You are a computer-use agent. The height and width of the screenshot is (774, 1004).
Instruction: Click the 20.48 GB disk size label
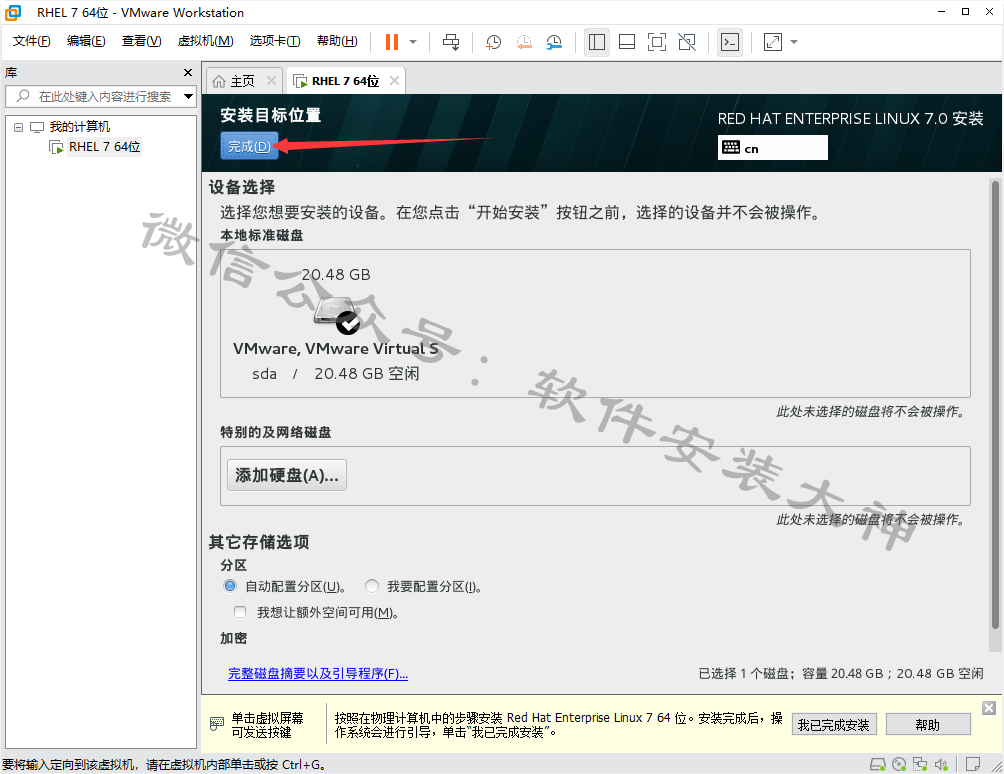336,275
